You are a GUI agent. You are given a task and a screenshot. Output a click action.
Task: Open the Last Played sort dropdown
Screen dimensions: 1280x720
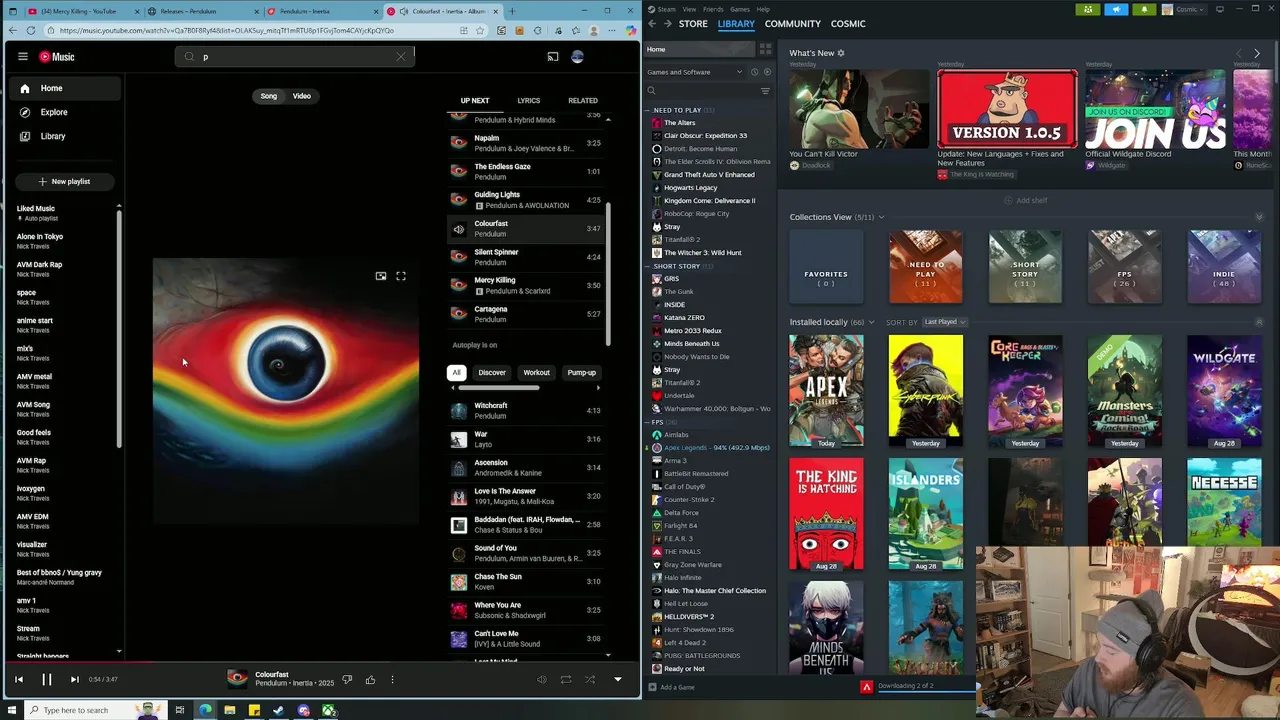[944, 322]
